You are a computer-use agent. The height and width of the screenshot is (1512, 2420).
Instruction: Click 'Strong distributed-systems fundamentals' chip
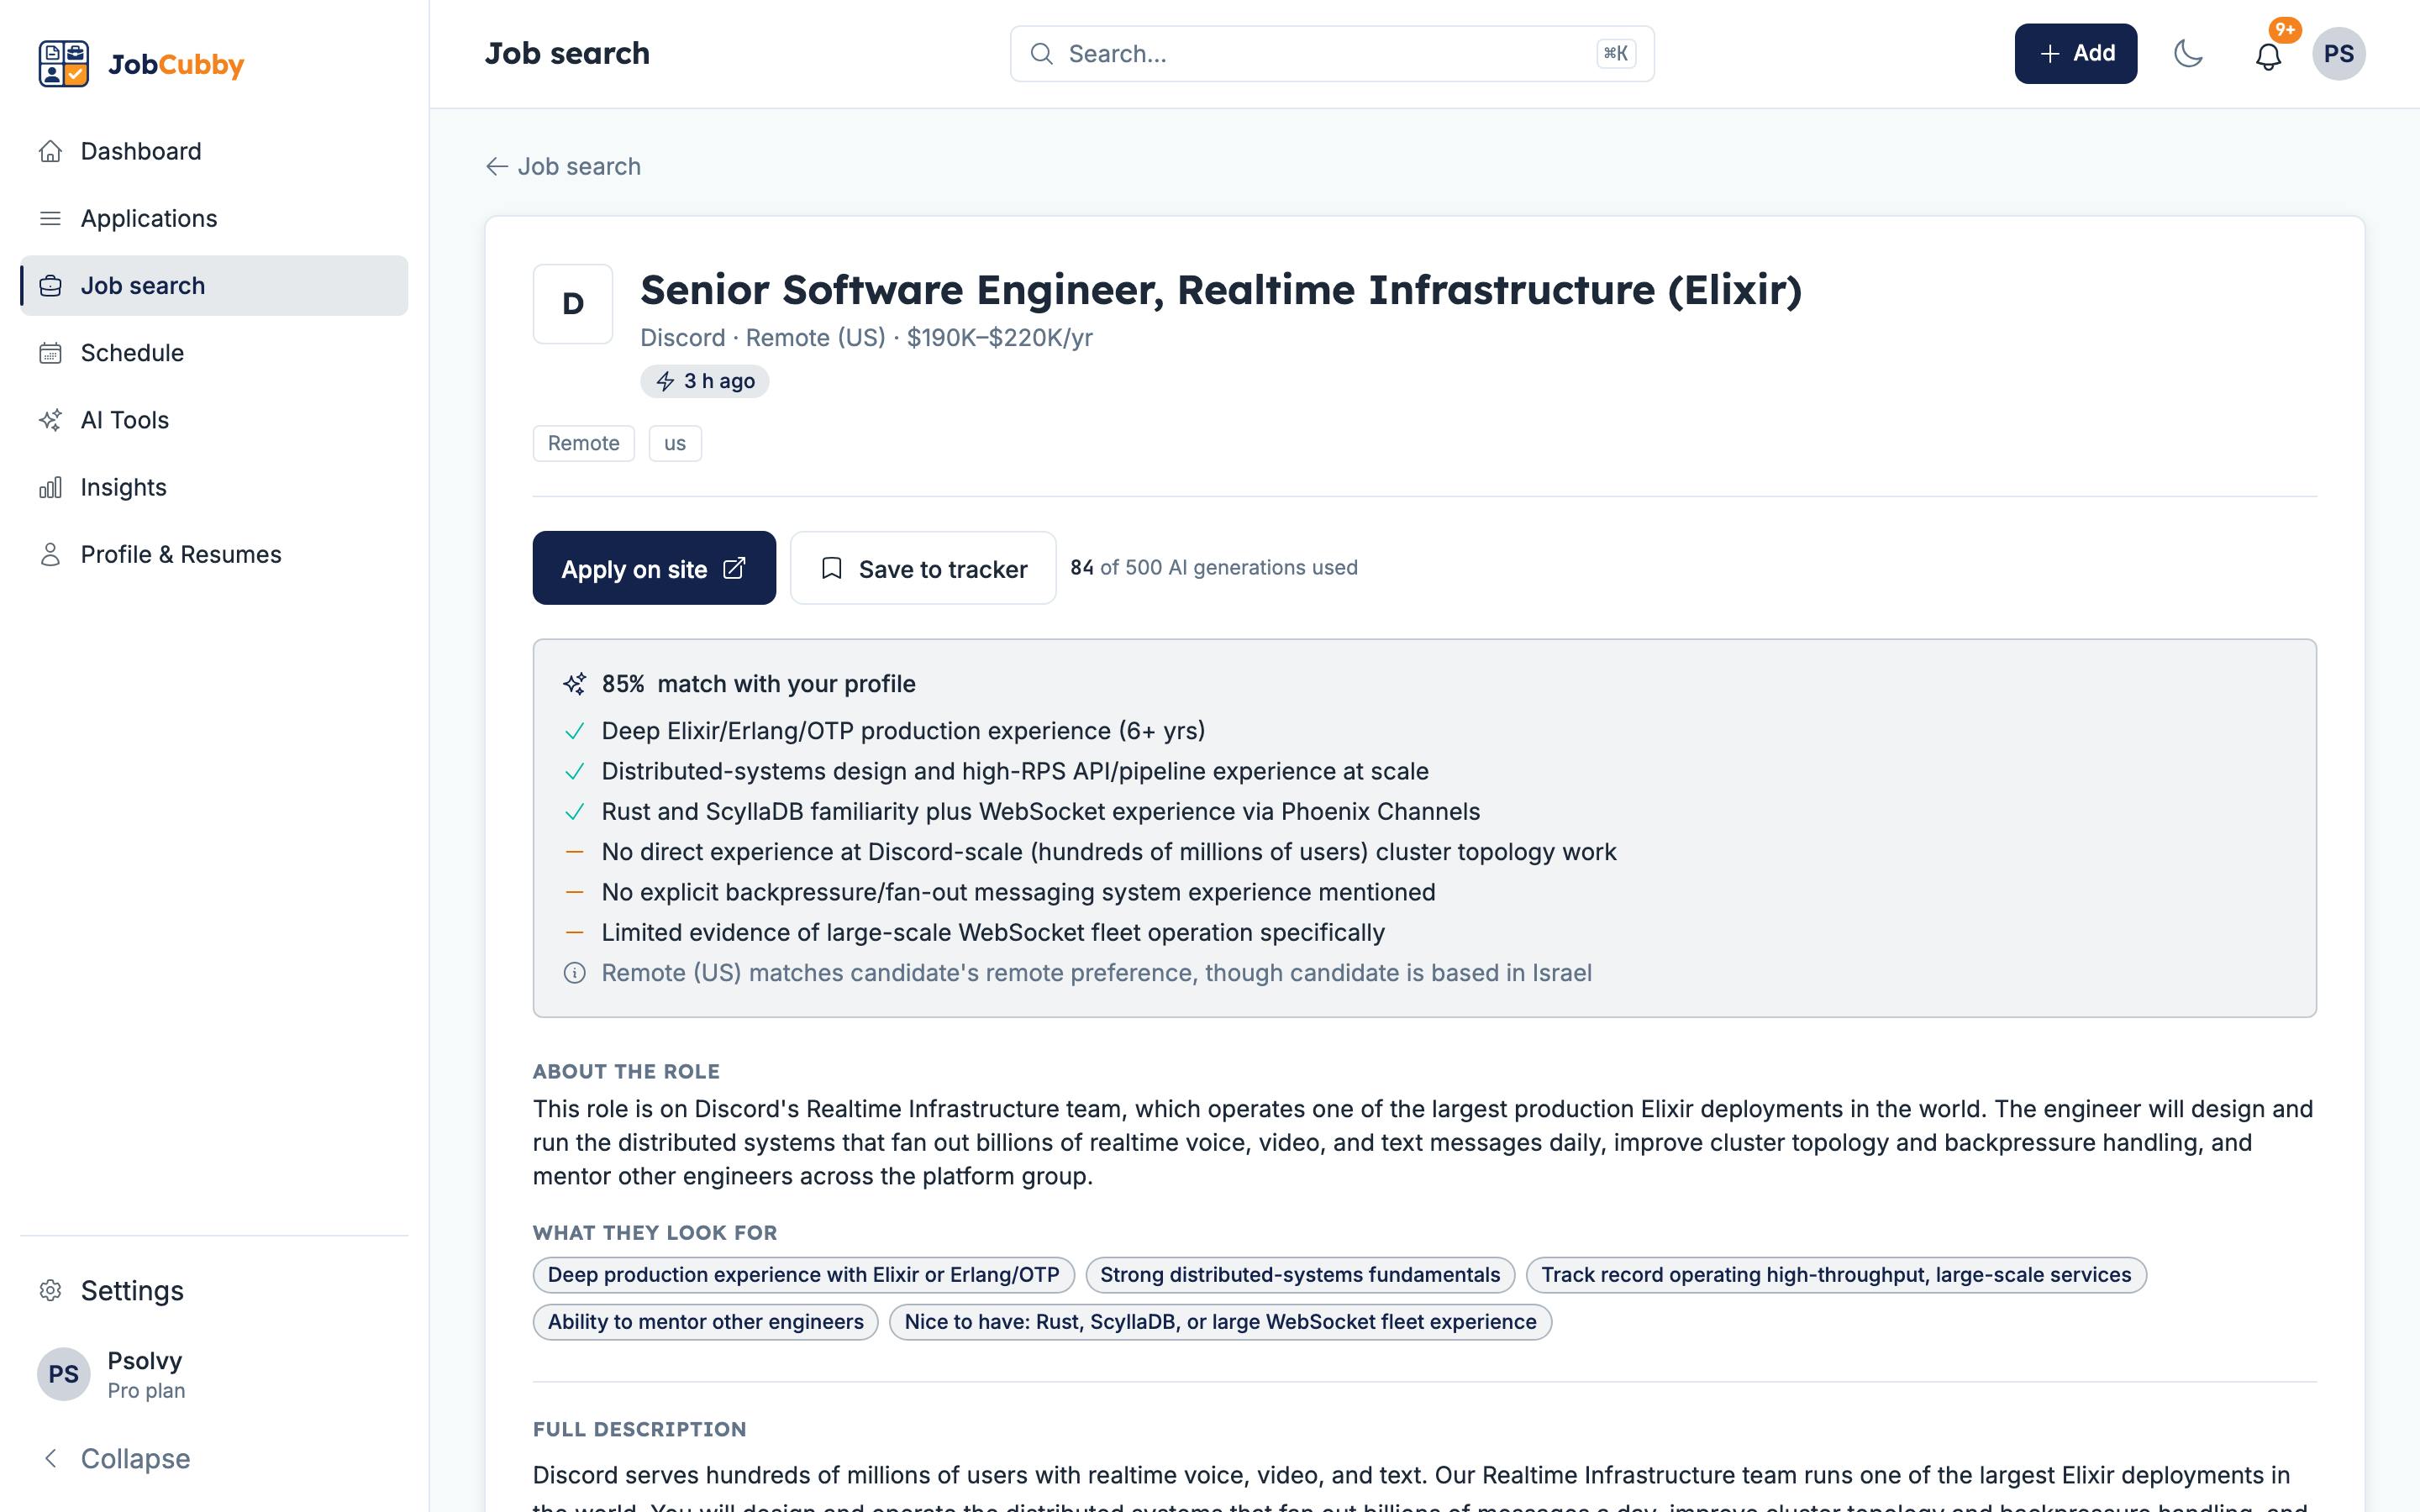(x=1300, y=1275)
